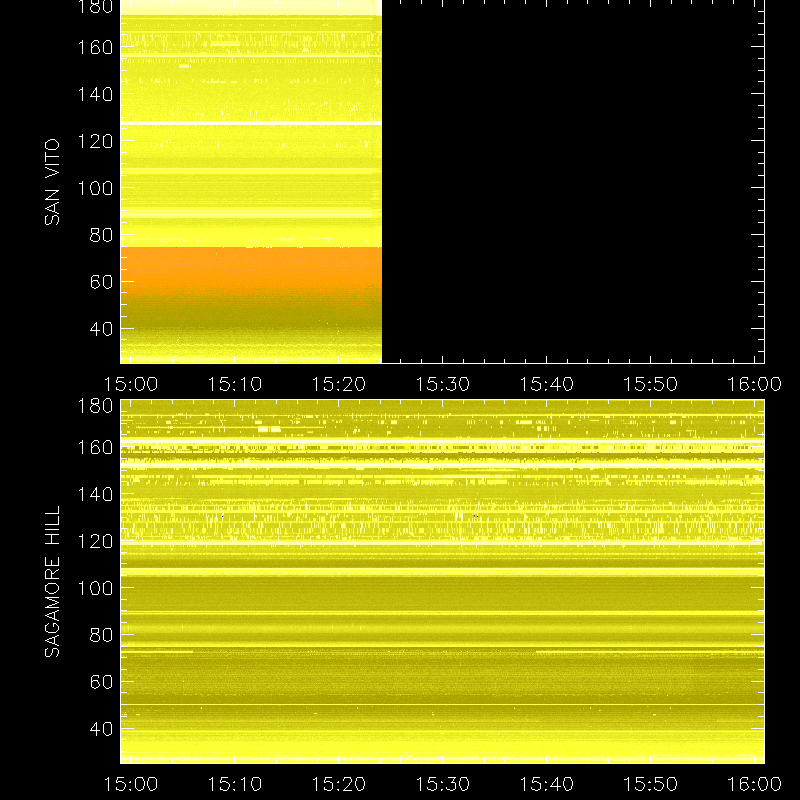This screenshot has width=800, height=800.
Task: Select the 160 tick label on the SAN VITO axis
Action: click(x=95, y=47)
